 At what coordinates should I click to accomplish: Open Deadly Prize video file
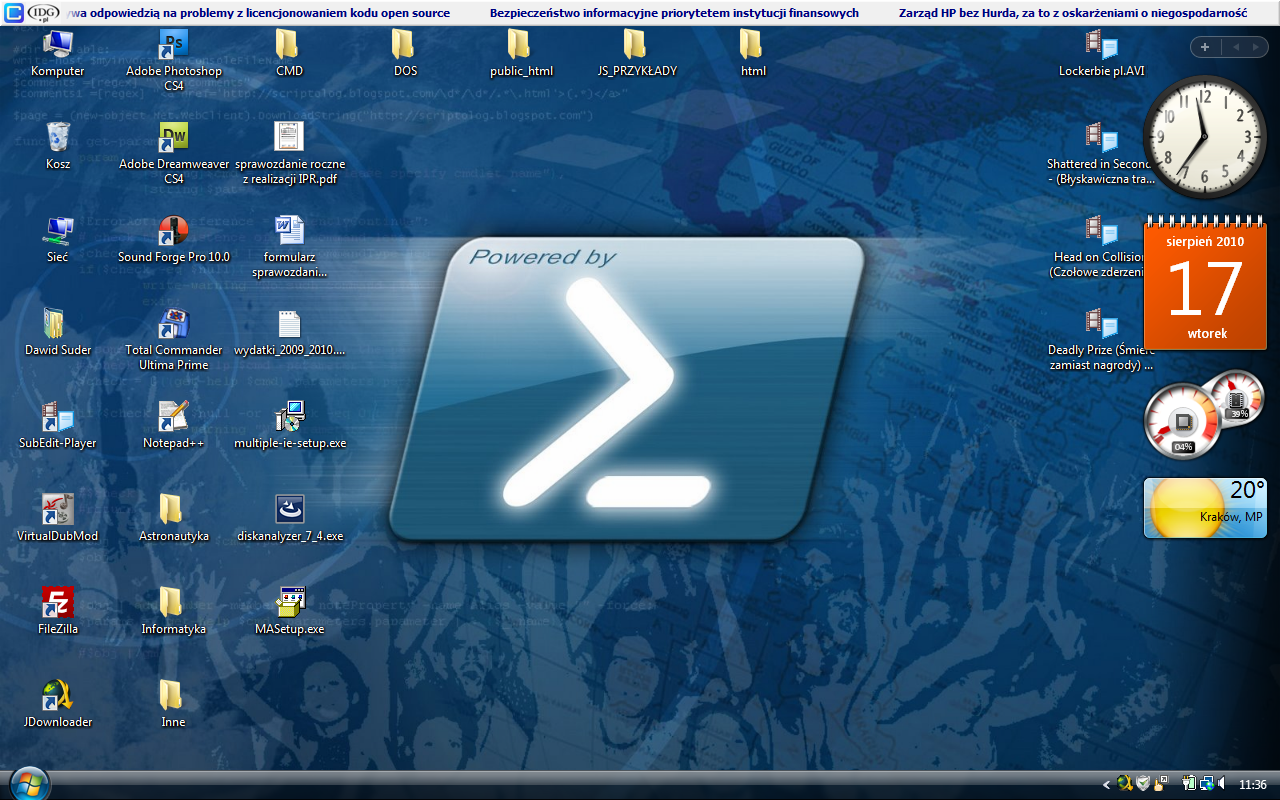(x=1100, y=339)
